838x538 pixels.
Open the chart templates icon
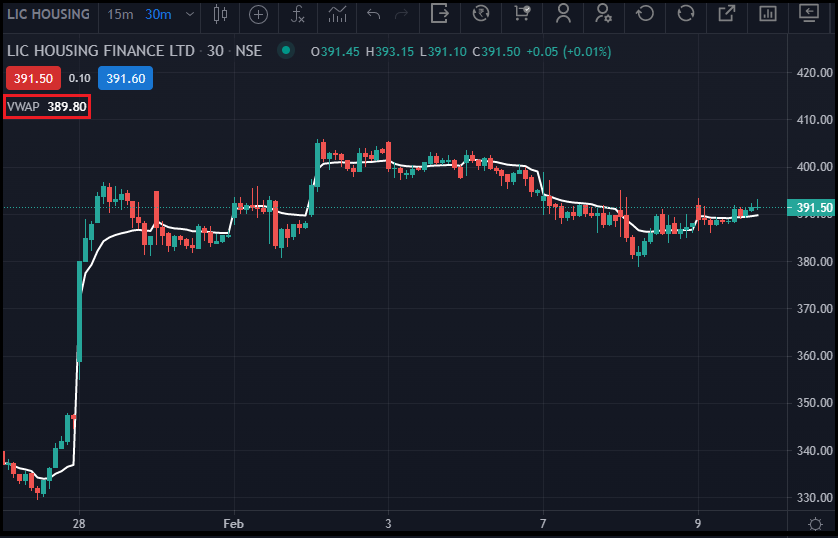(337, 14)
